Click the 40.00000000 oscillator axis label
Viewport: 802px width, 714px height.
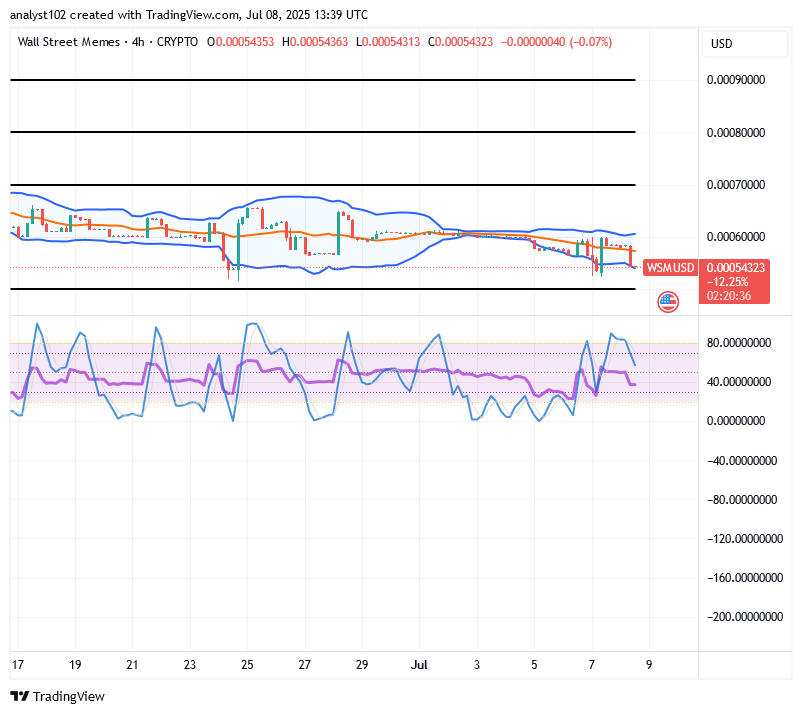[x=739, y=382]
